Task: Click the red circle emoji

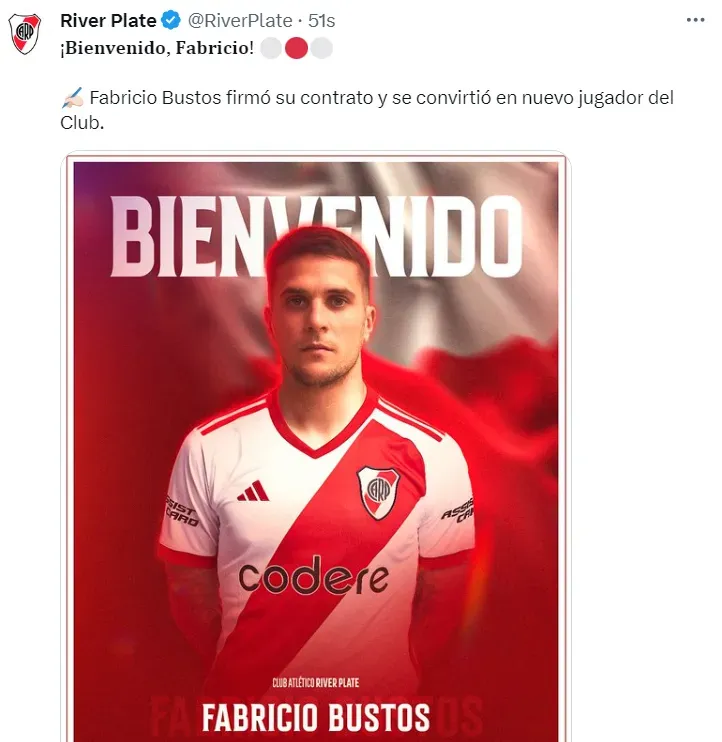Action: point(297,48)
